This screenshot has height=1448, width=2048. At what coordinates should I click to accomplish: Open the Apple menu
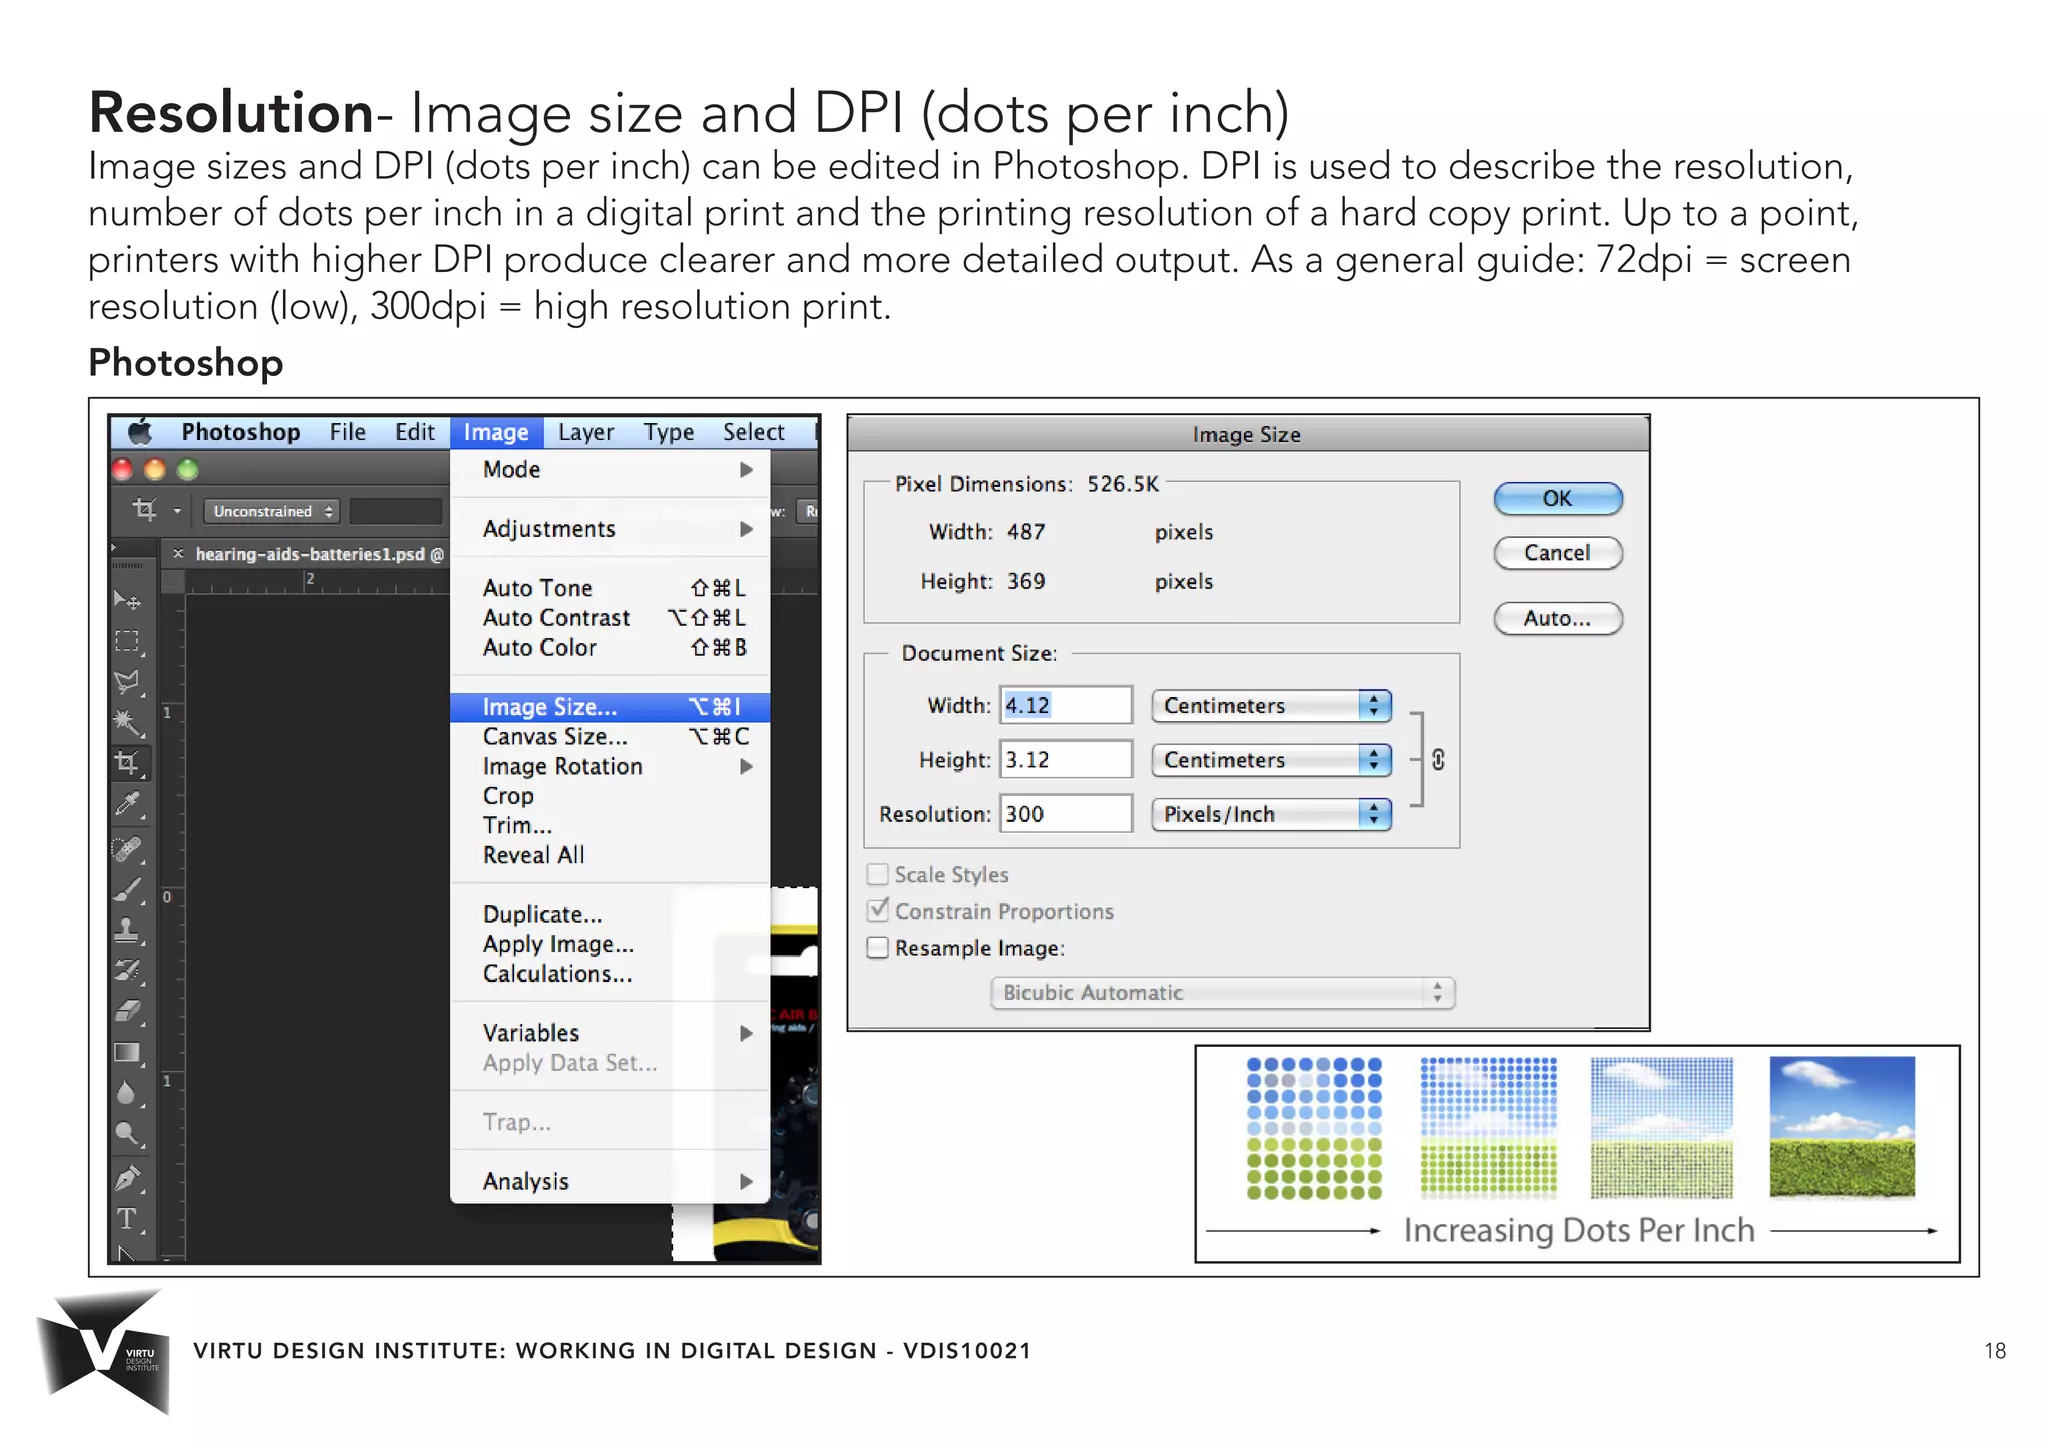(x=141, y=432)
